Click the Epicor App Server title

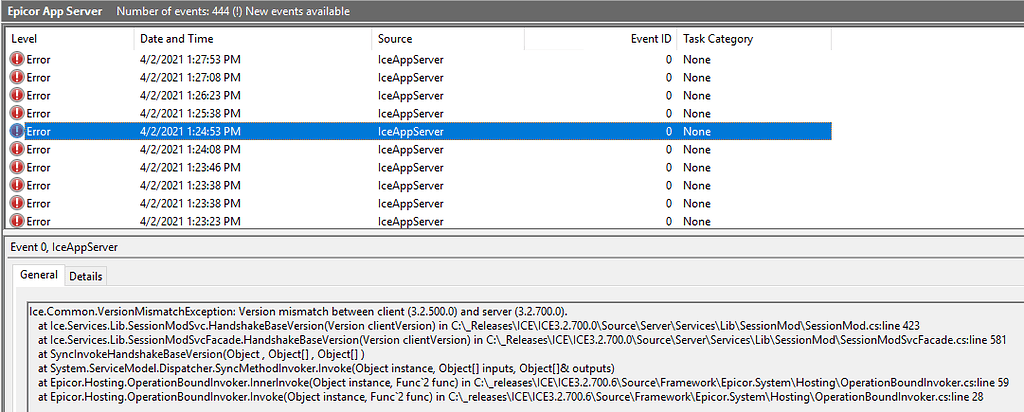click(x=55, y=11)
